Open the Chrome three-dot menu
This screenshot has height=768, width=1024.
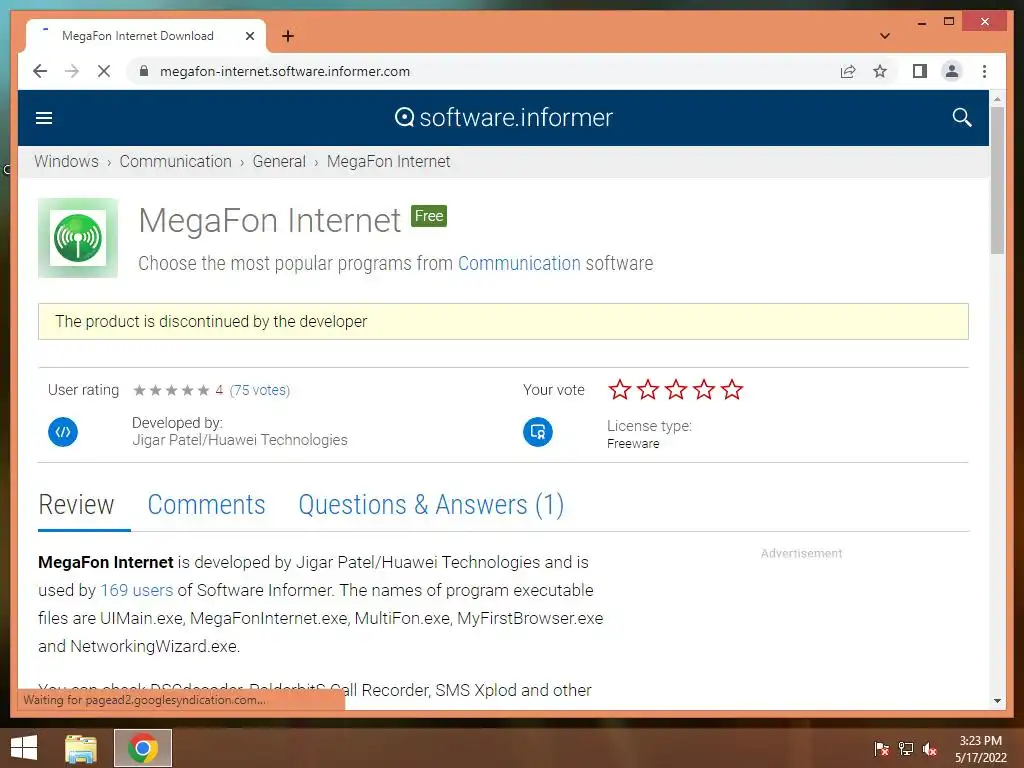coord(984,71)
